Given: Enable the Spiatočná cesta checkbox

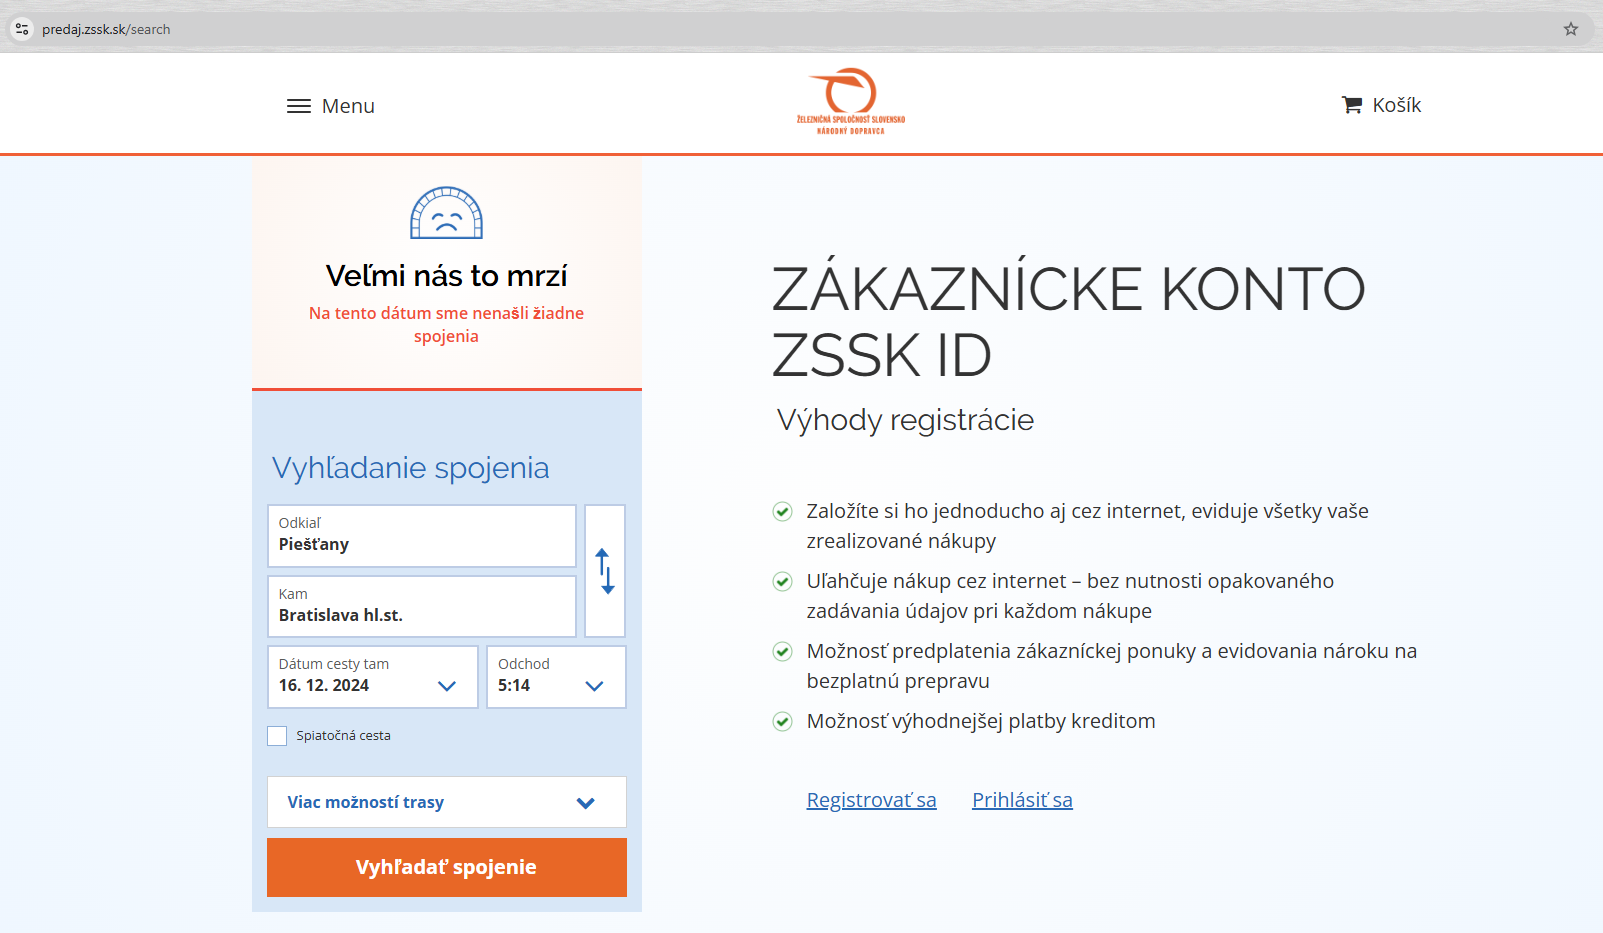Looking at the screenshot, I should pyautogui.click(x=277, y=736).
